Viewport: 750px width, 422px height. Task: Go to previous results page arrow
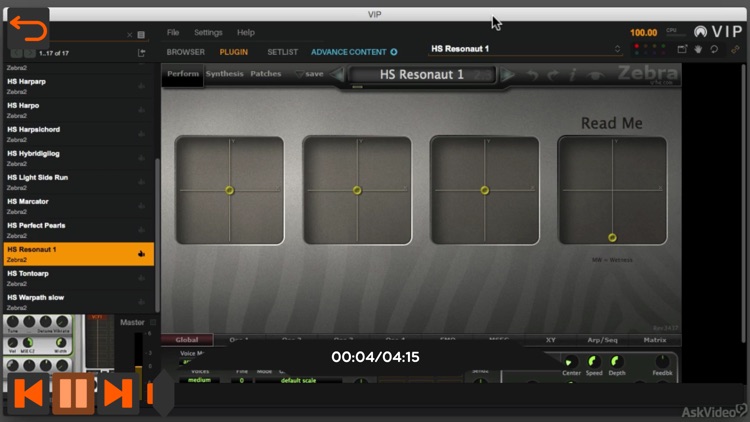click(x=16, y=53)
